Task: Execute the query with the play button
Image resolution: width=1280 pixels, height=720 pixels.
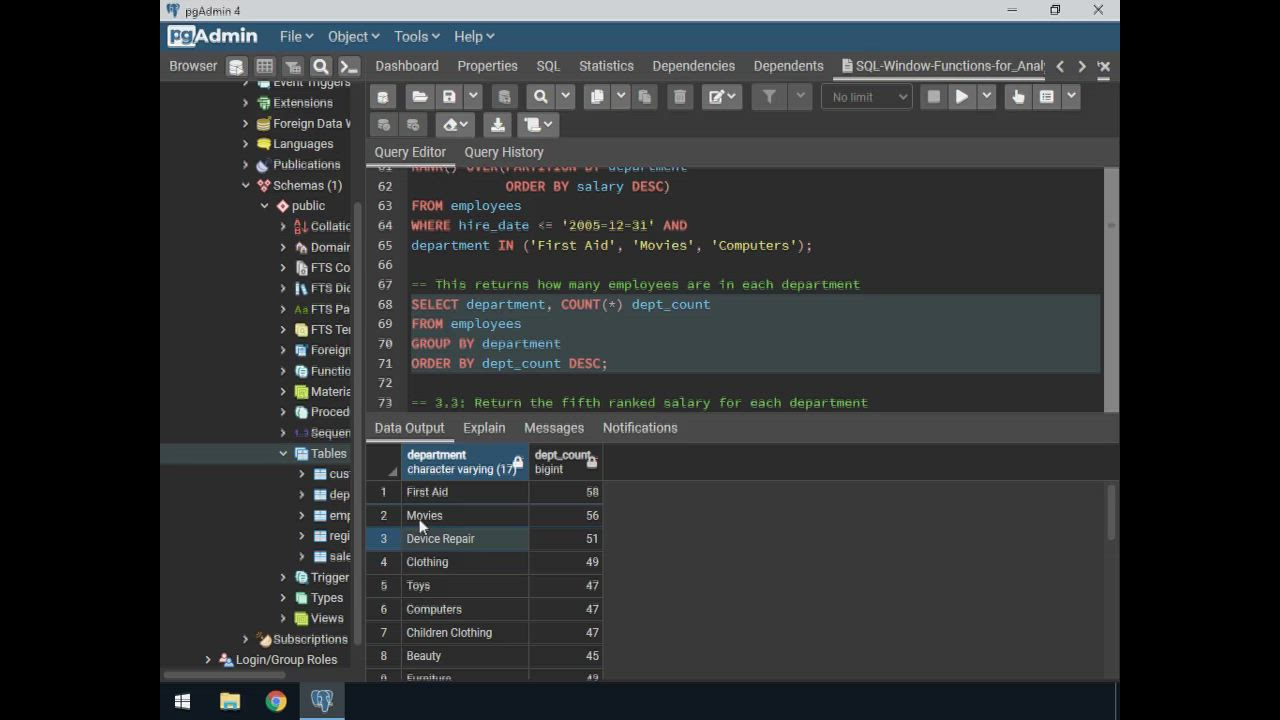Action: pos(961,97)
